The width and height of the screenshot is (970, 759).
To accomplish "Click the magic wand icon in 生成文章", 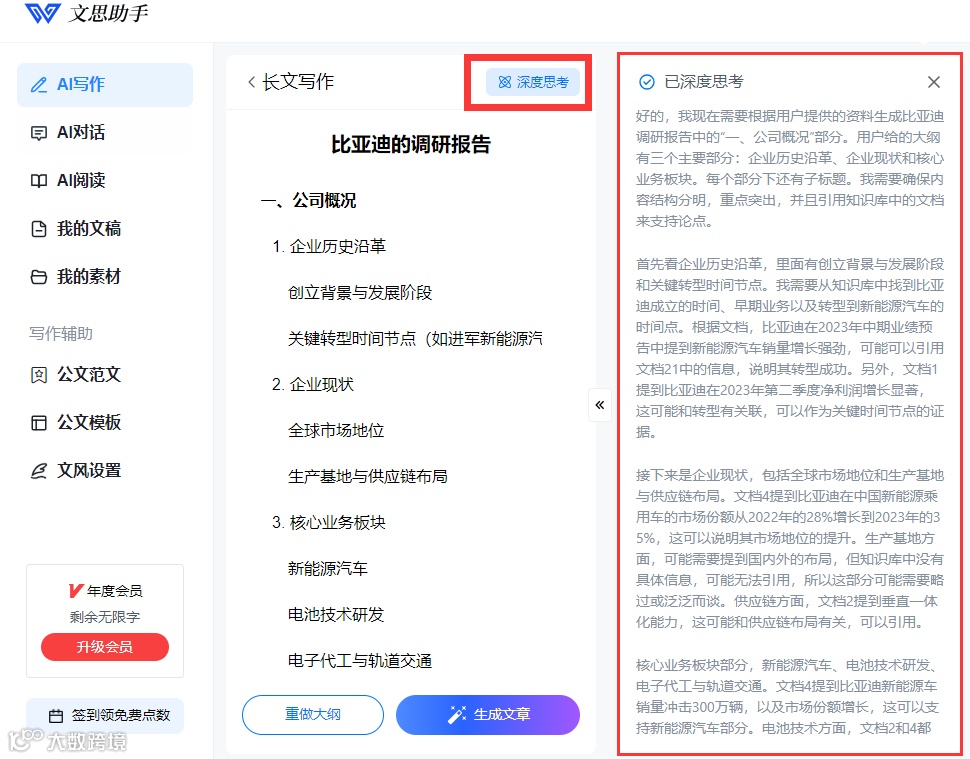I will pyautogui.click(x=457, y=714).
